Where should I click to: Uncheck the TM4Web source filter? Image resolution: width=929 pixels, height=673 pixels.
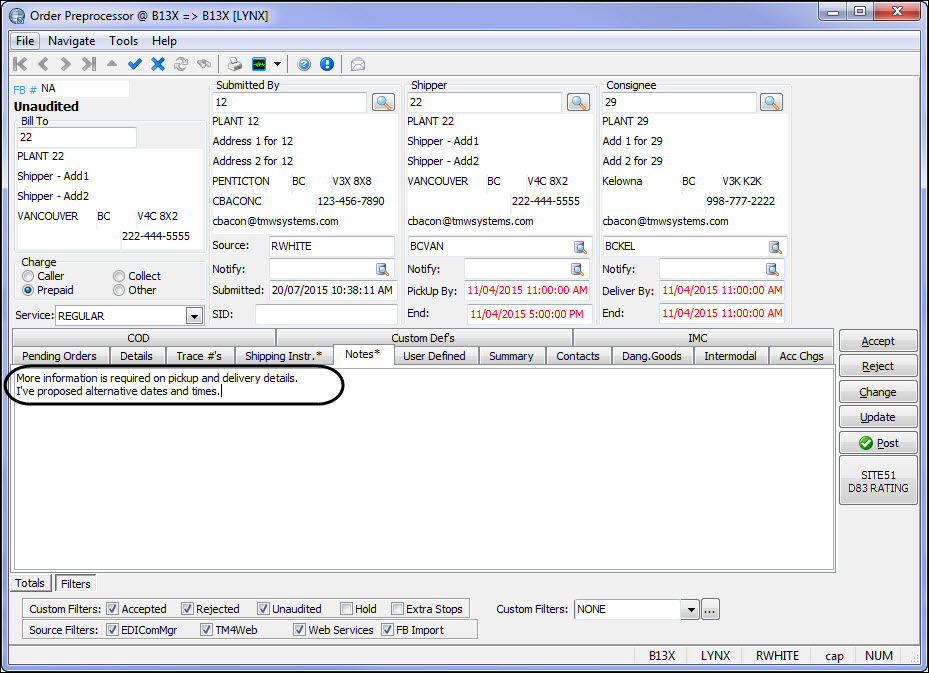tap(206, 630)
